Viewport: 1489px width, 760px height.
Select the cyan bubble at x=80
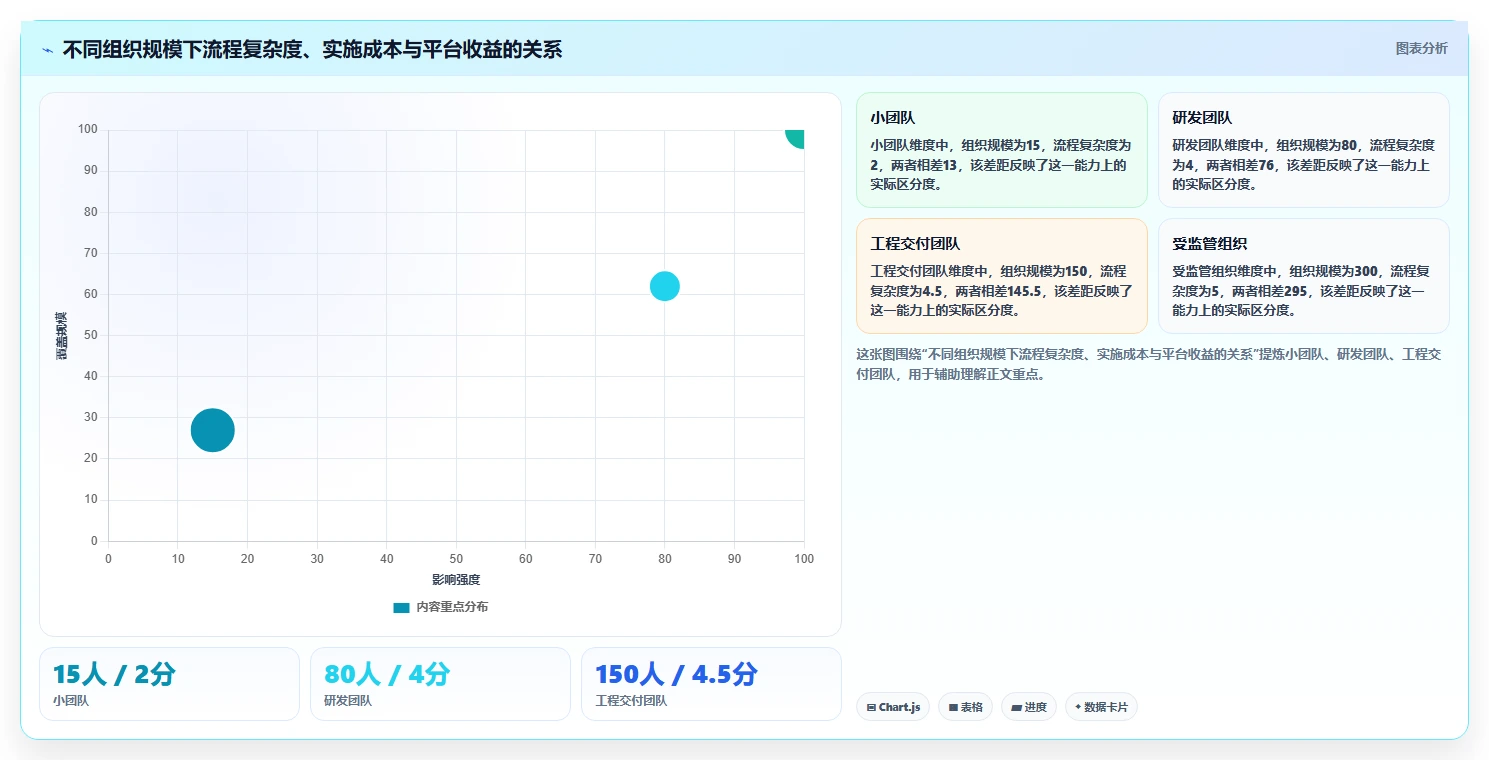click(665, 286)
